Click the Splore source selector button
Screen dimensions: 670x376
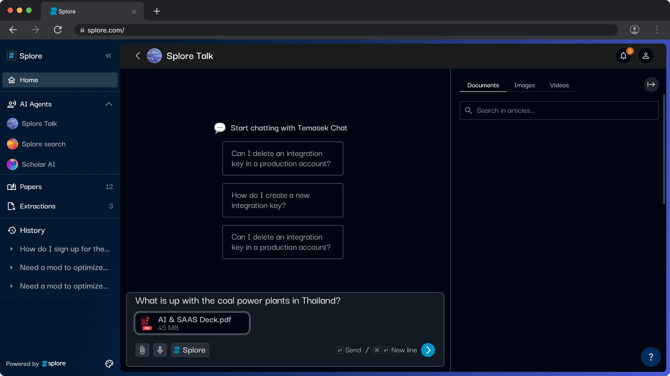coord(190,350)
